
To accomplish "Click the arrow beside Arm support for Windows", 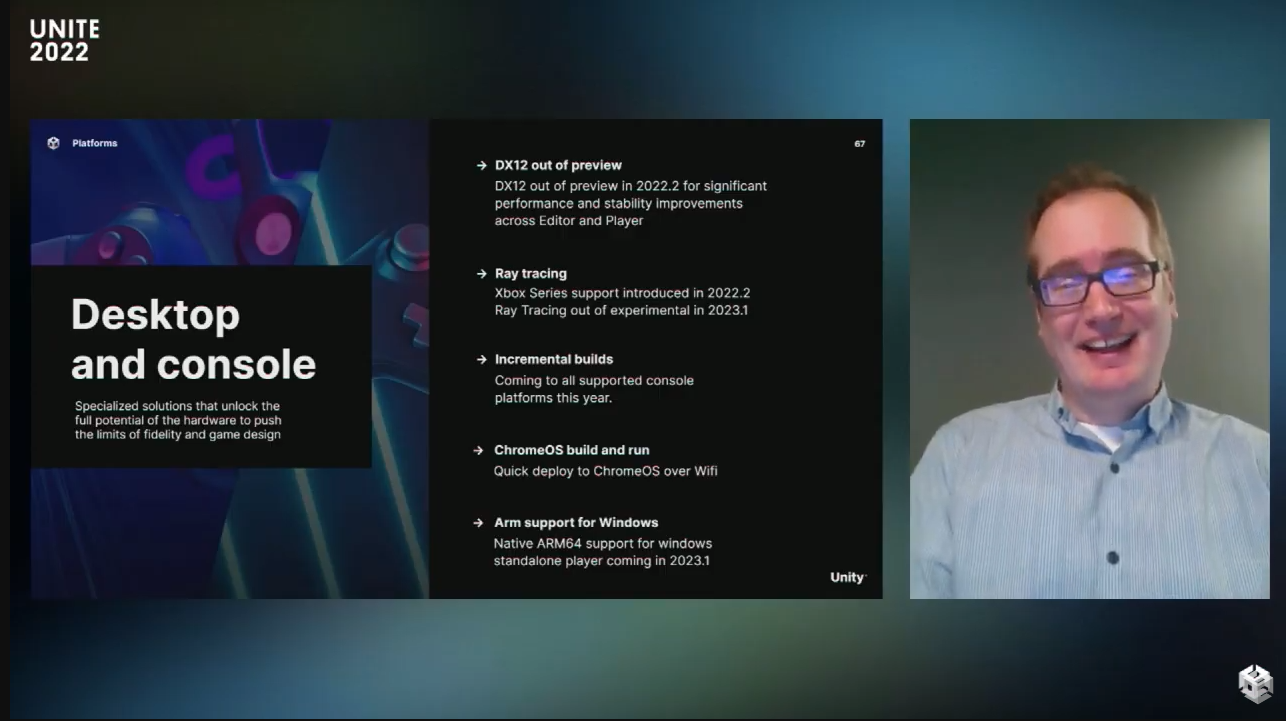I will [480, 523].
